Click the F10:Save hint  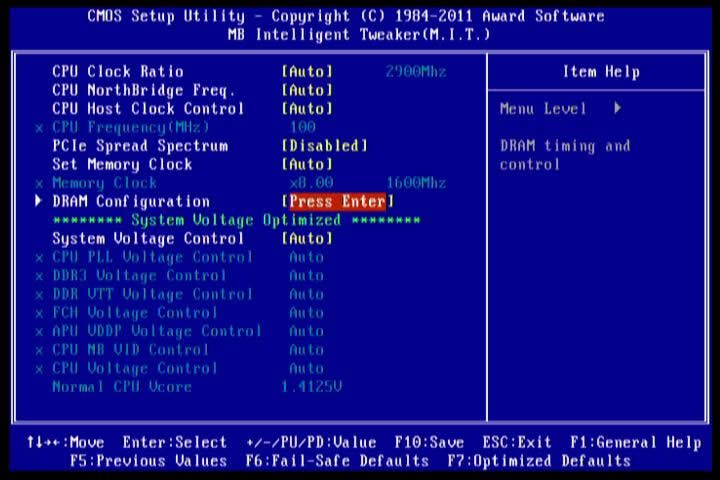[x=429, y=443]
